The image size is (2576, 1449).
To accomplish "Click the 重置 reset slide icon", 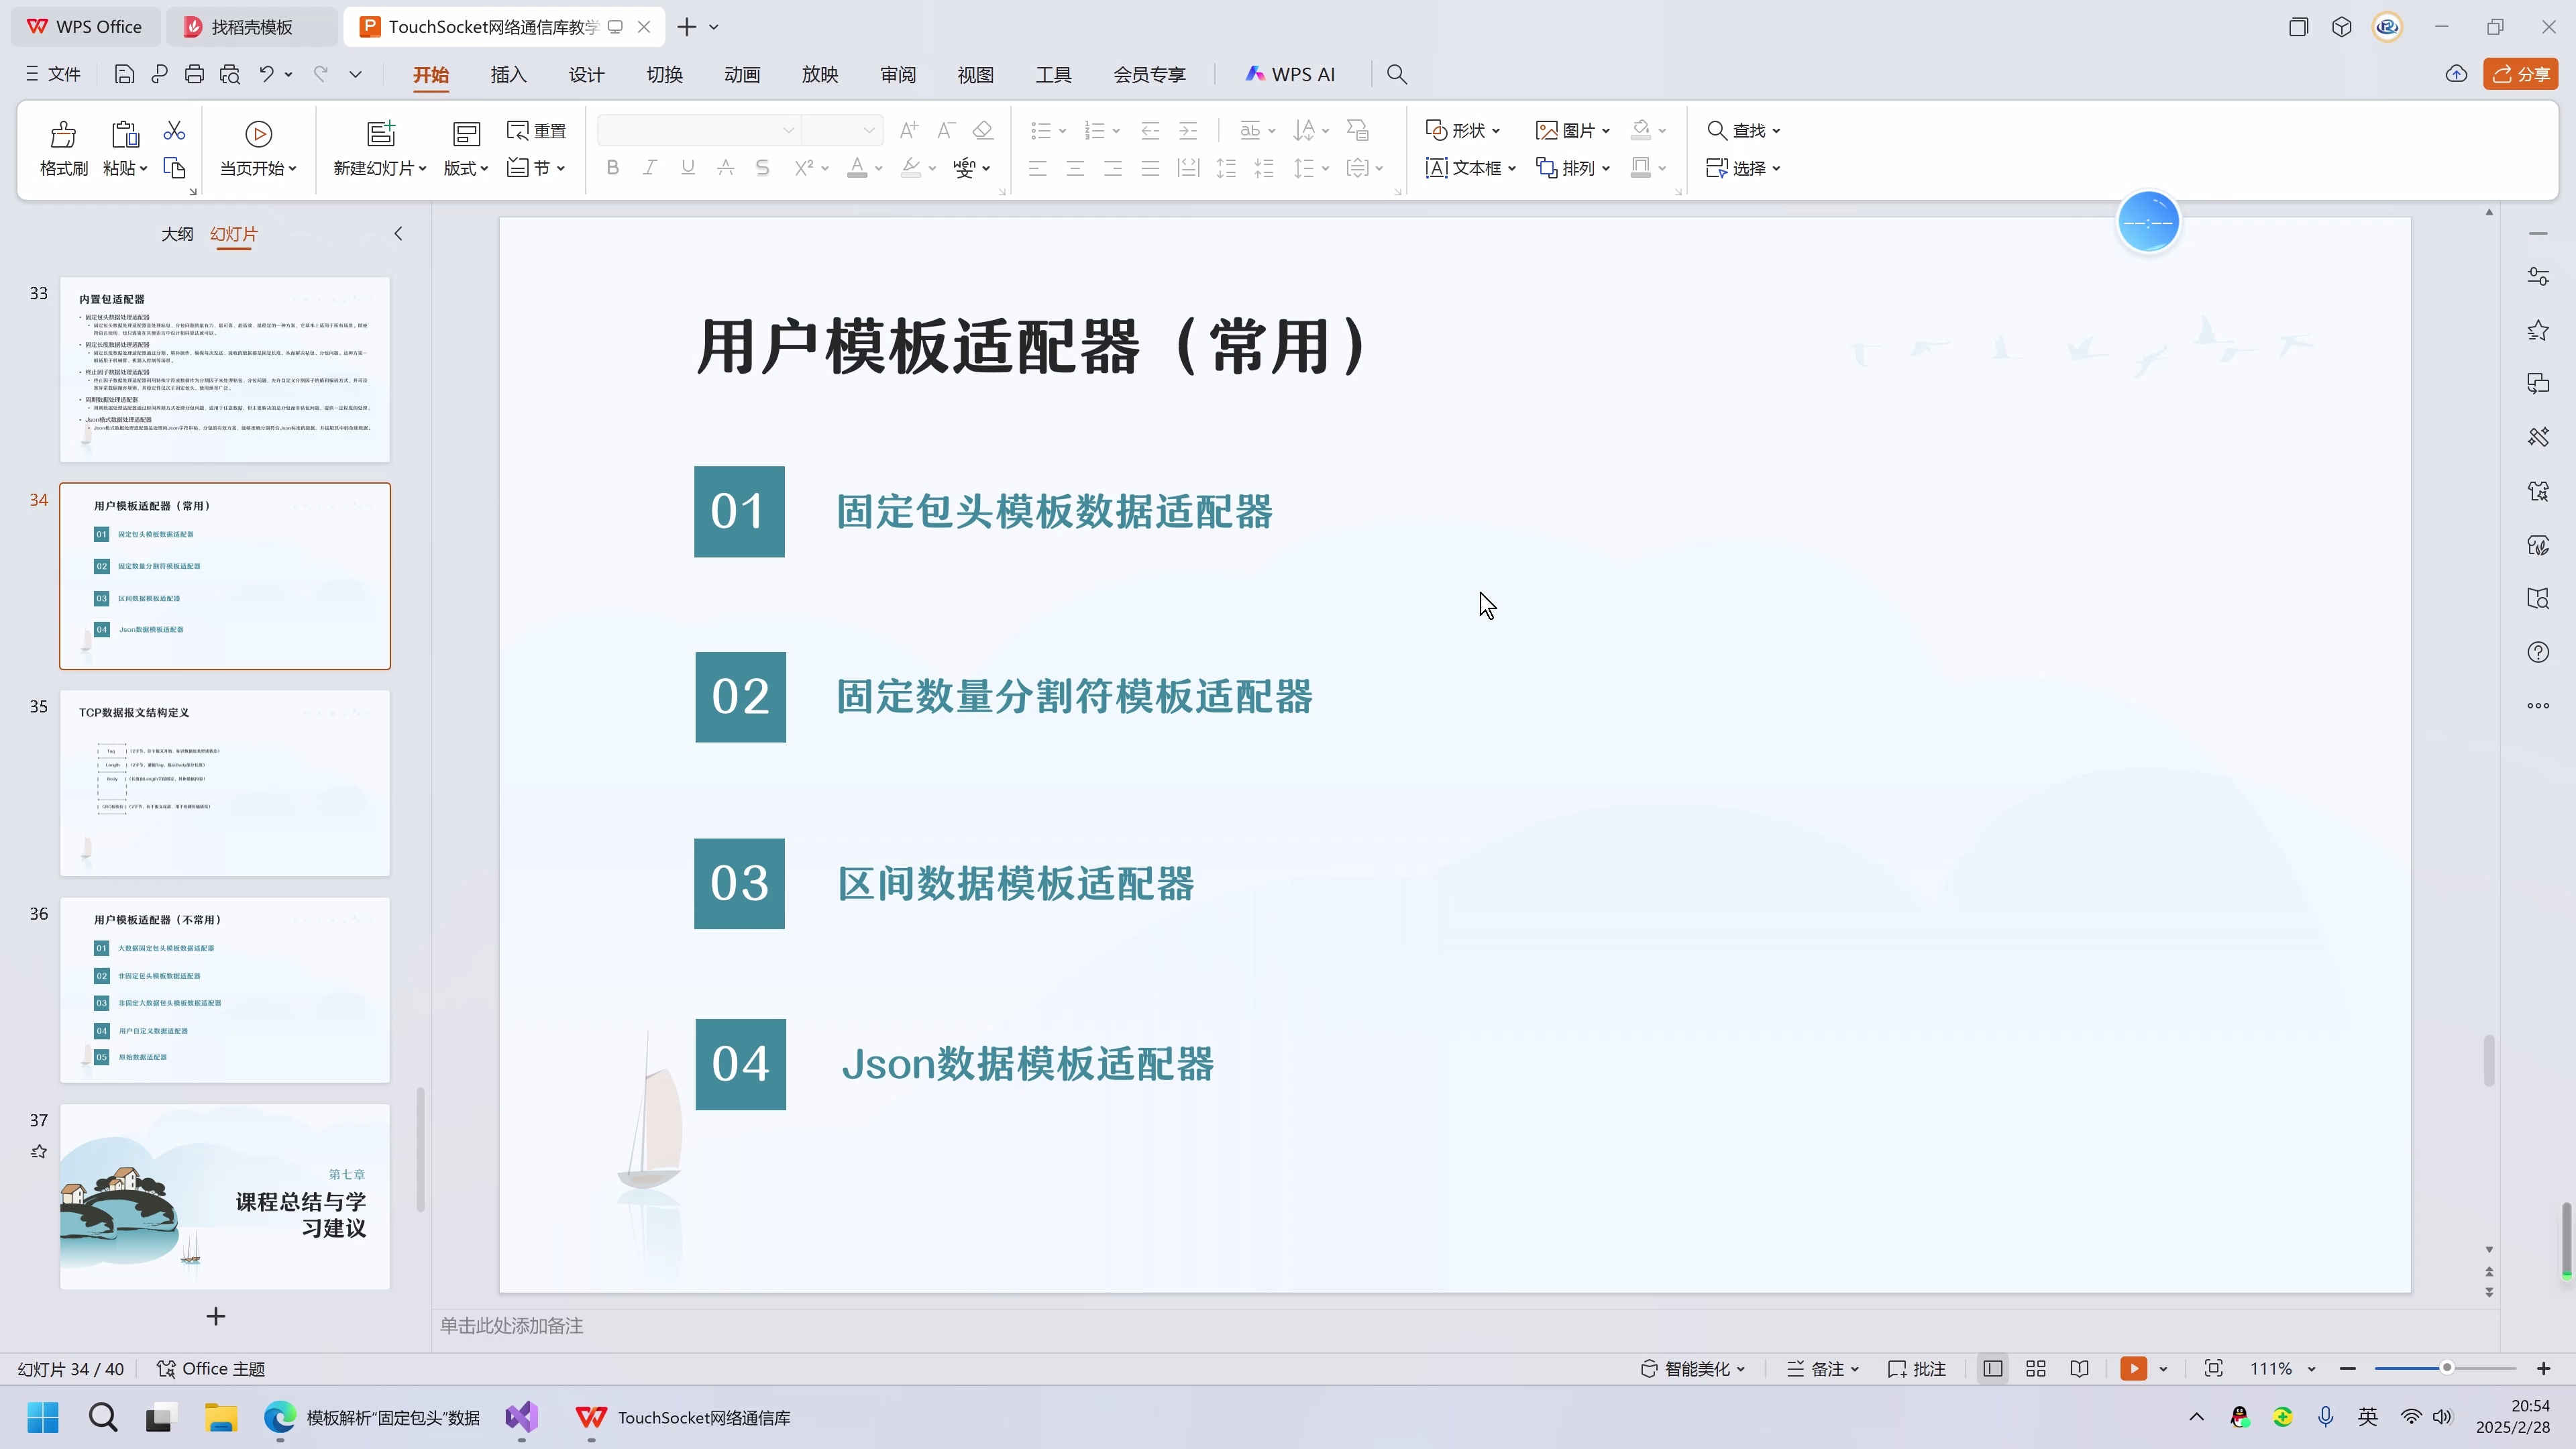I will click(x=537, y=130).
